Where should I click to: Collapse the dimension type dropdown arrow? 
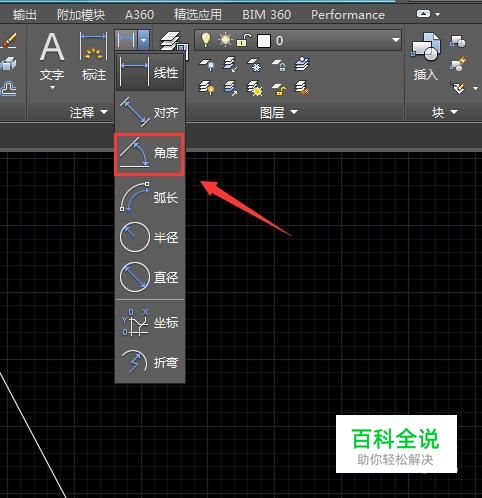click(x=143, y=40)
